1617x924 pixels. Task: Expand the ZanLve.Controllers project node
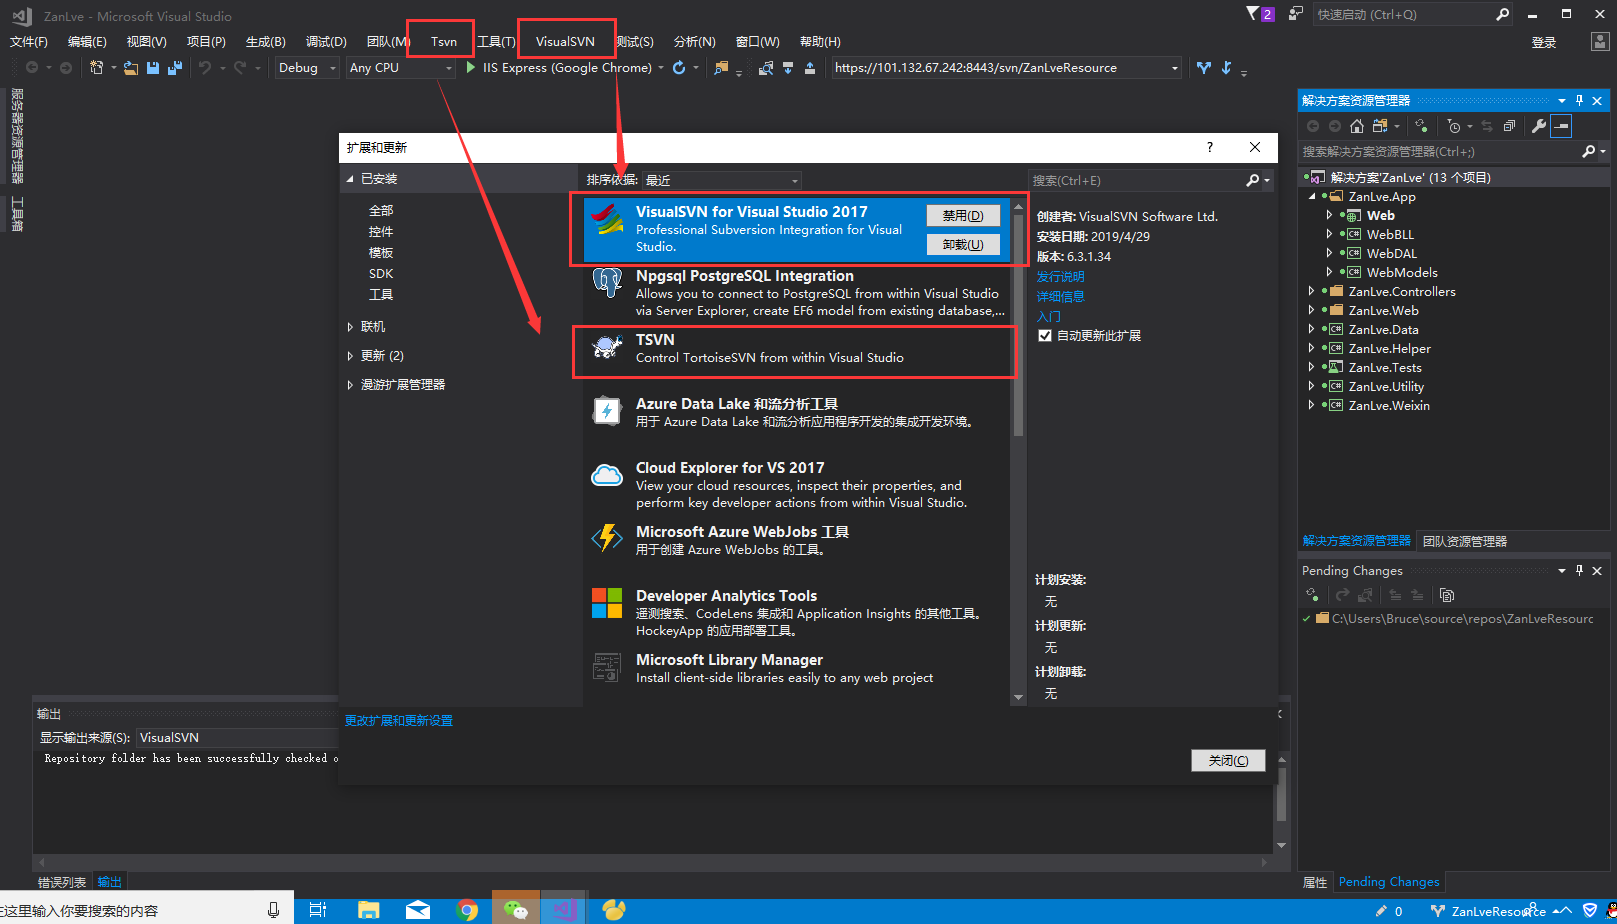(1311, 292)
